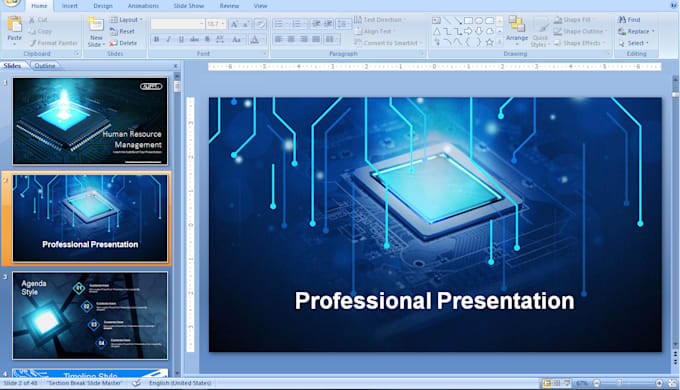Image resolution: width=680 pixels, height=390 pixels.
Task: Toggle Strikethrough formatting
Action: [x=194, y=39]
